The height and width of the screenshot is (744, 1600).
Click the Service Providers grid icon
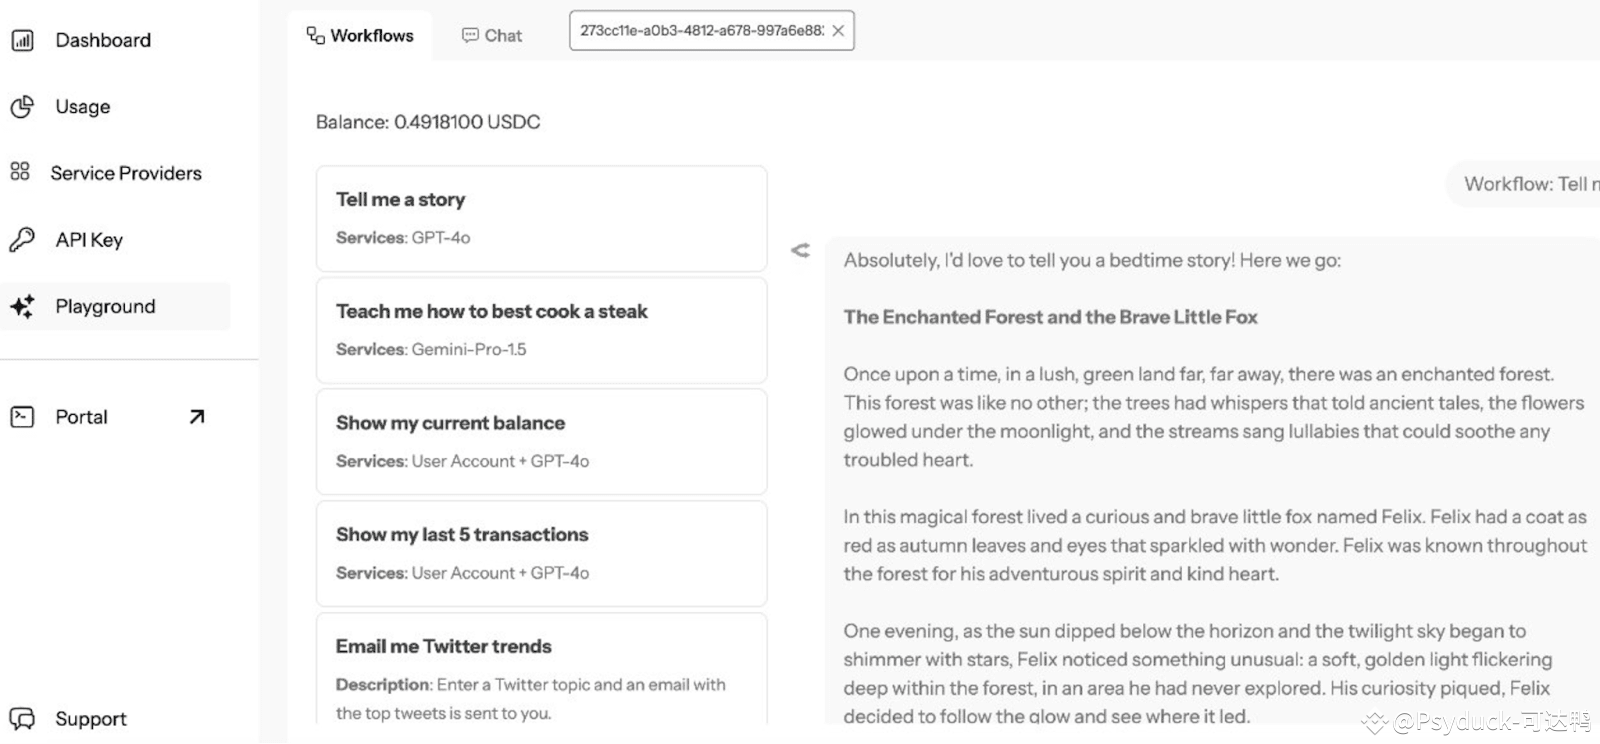[20, 172]
